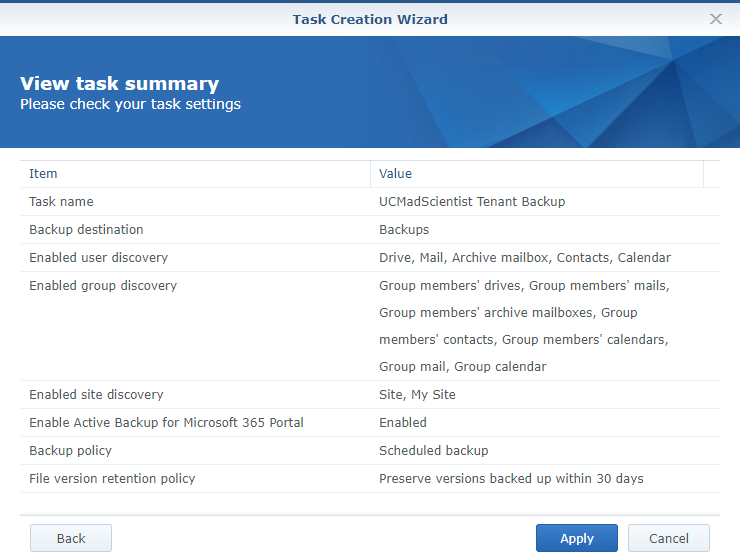Click the Value column header
Image resolution: width=740 pixels, height=560 pixels.
[396, 174]
